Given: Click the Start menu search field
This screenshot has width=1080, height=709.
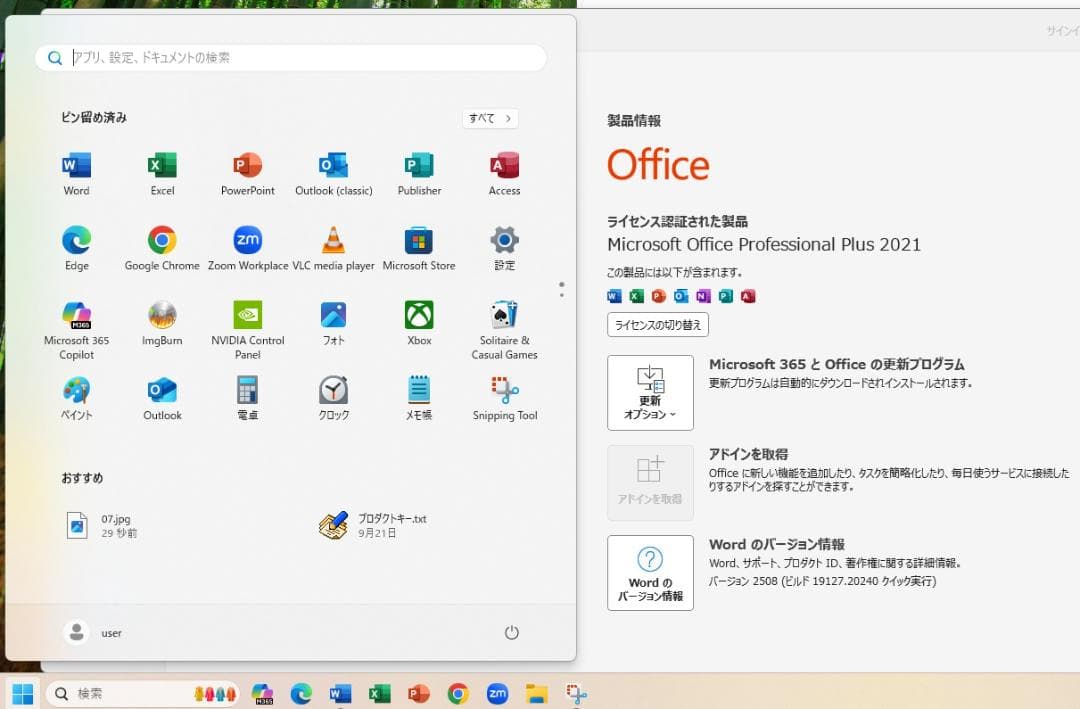Looking at the screenshot, I should click(x=290, y=57).
